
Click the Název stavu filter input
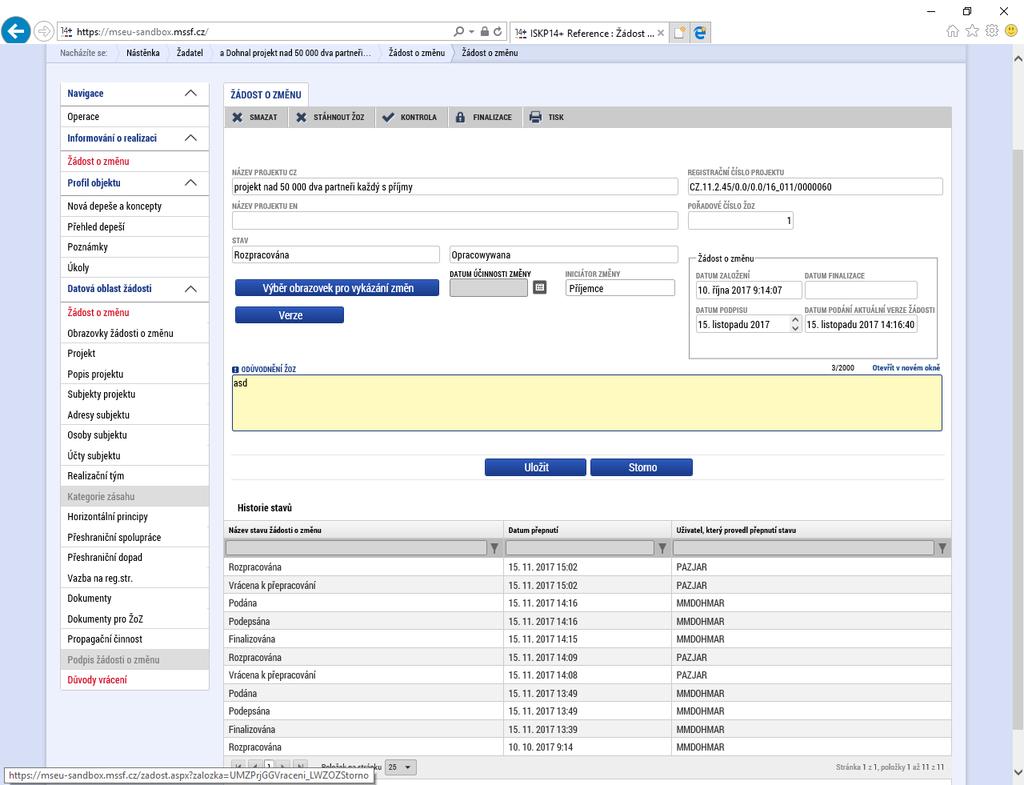click(x=356, y=548)
